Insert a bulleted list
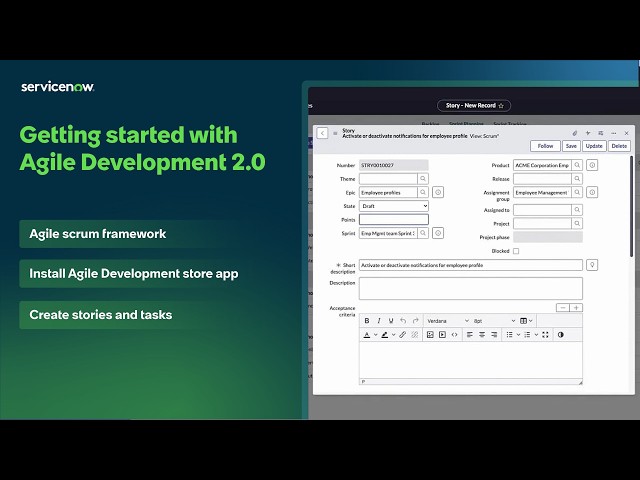This screenshot has height=480, width=640. click(509, 335)
